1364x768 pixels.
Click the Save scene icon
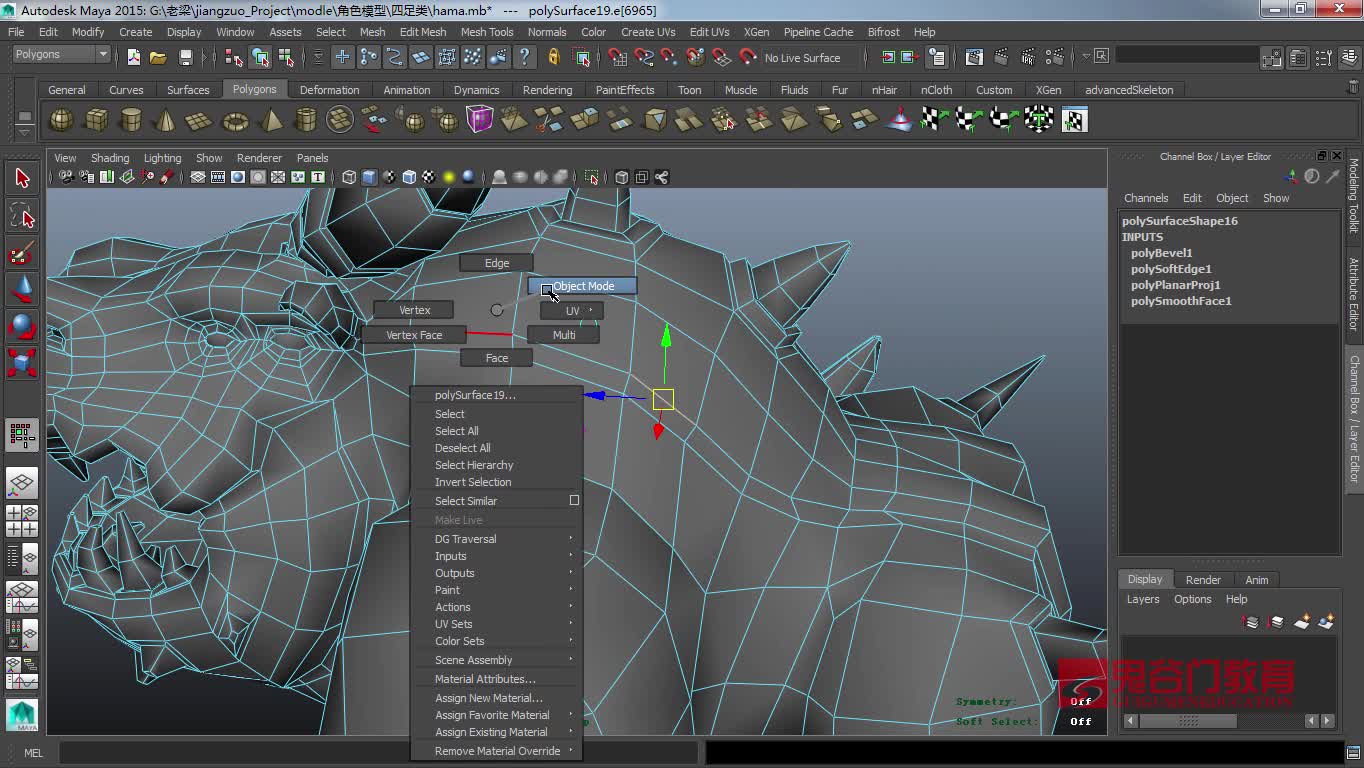click(x=185, y=58)
